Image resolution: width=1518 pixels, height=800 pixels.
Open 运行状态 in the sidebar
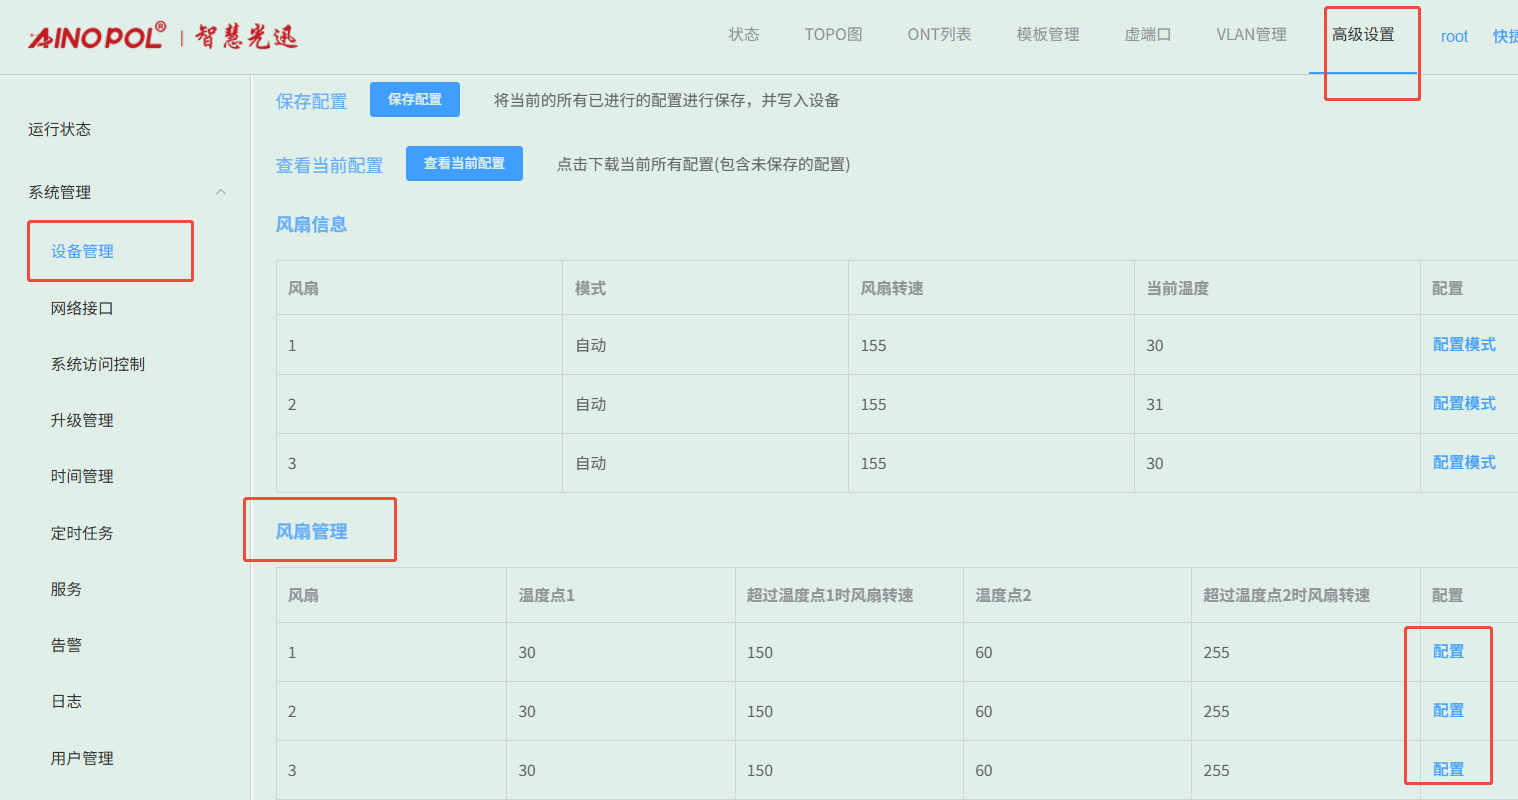tap(59, 129)
